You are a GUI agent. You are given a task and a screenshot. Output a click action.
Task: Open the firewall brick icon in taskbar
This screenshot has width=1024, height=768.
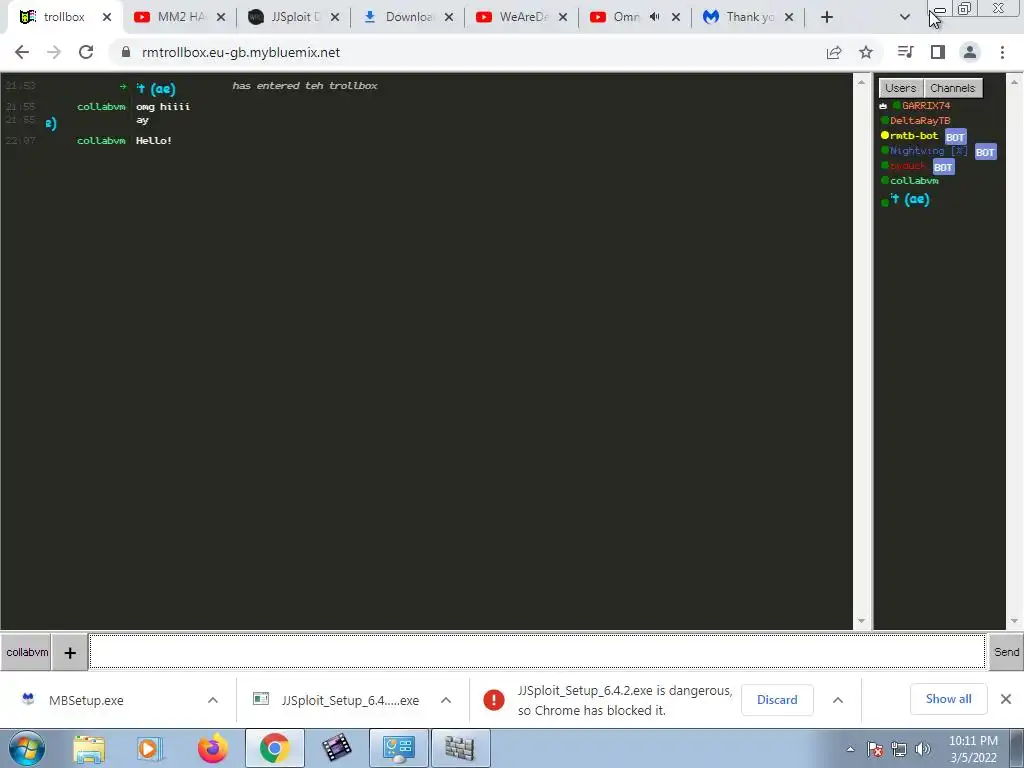(x=460, y=748)
